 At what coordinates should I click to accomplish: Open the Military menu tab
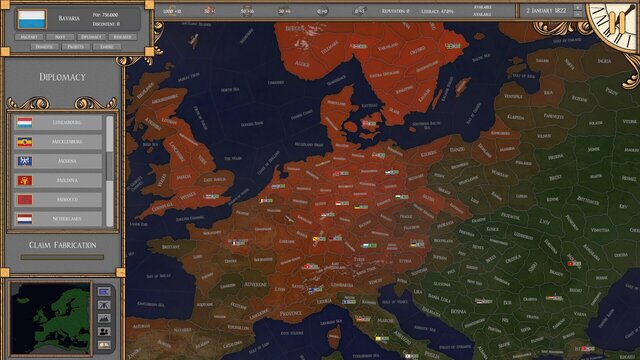29,37
